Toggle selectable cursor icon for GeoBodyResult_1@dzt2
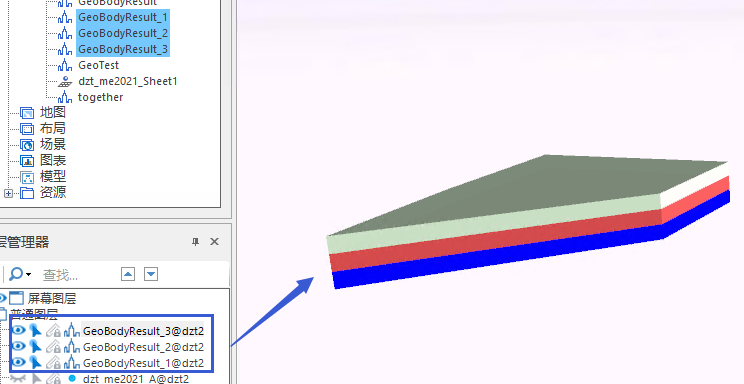Image resolution: width=744 pixels, height=384 pixels. click(x=35, y=363)
